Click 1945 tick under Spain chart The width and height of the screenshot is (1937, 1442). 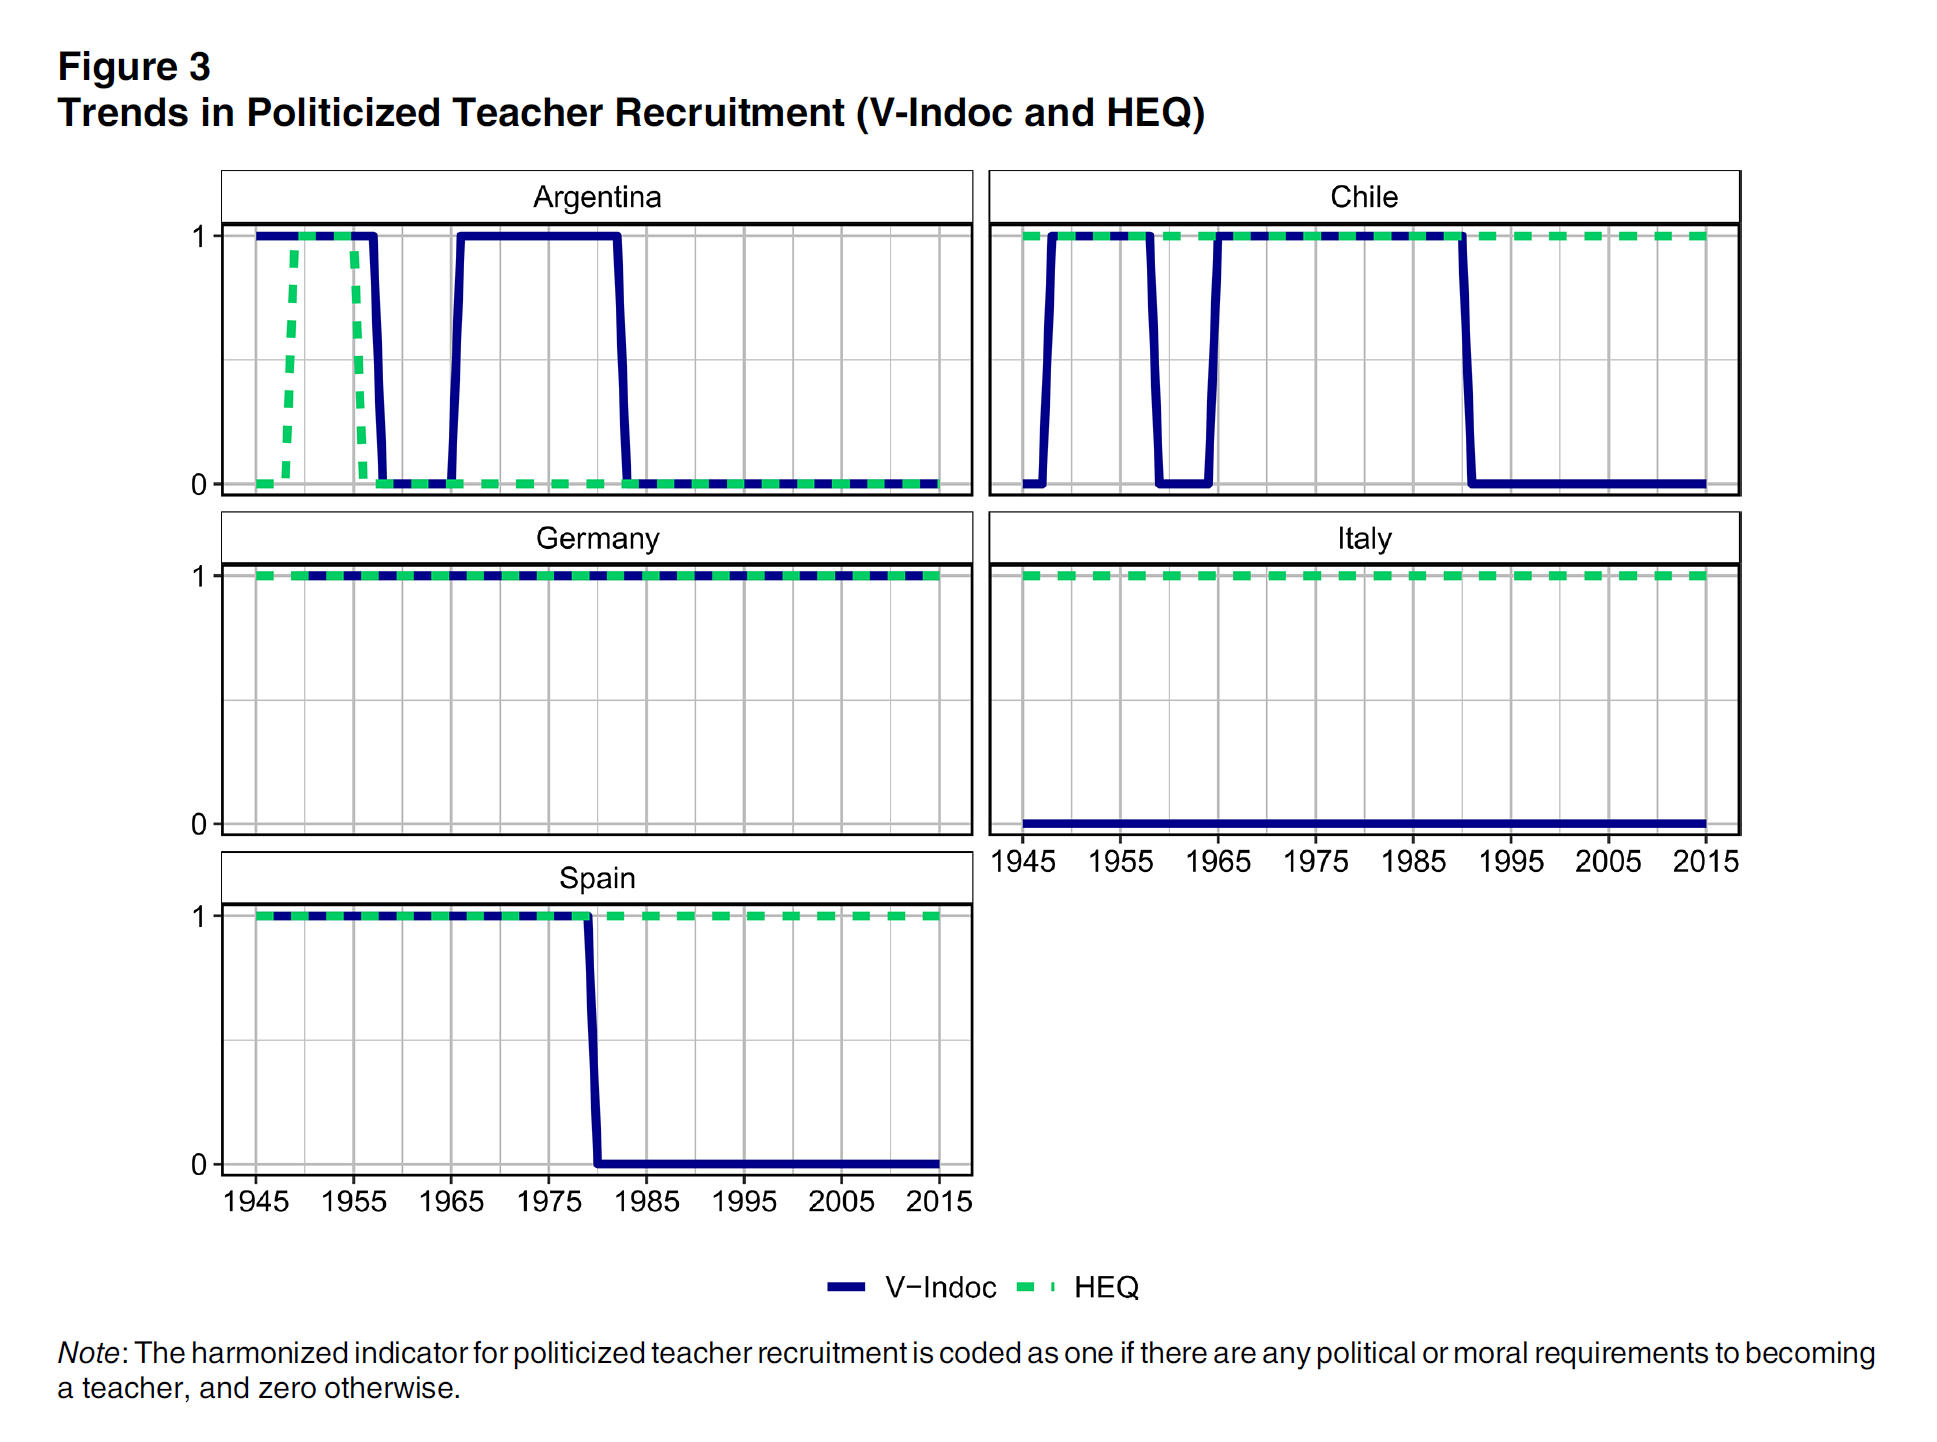256,1201
